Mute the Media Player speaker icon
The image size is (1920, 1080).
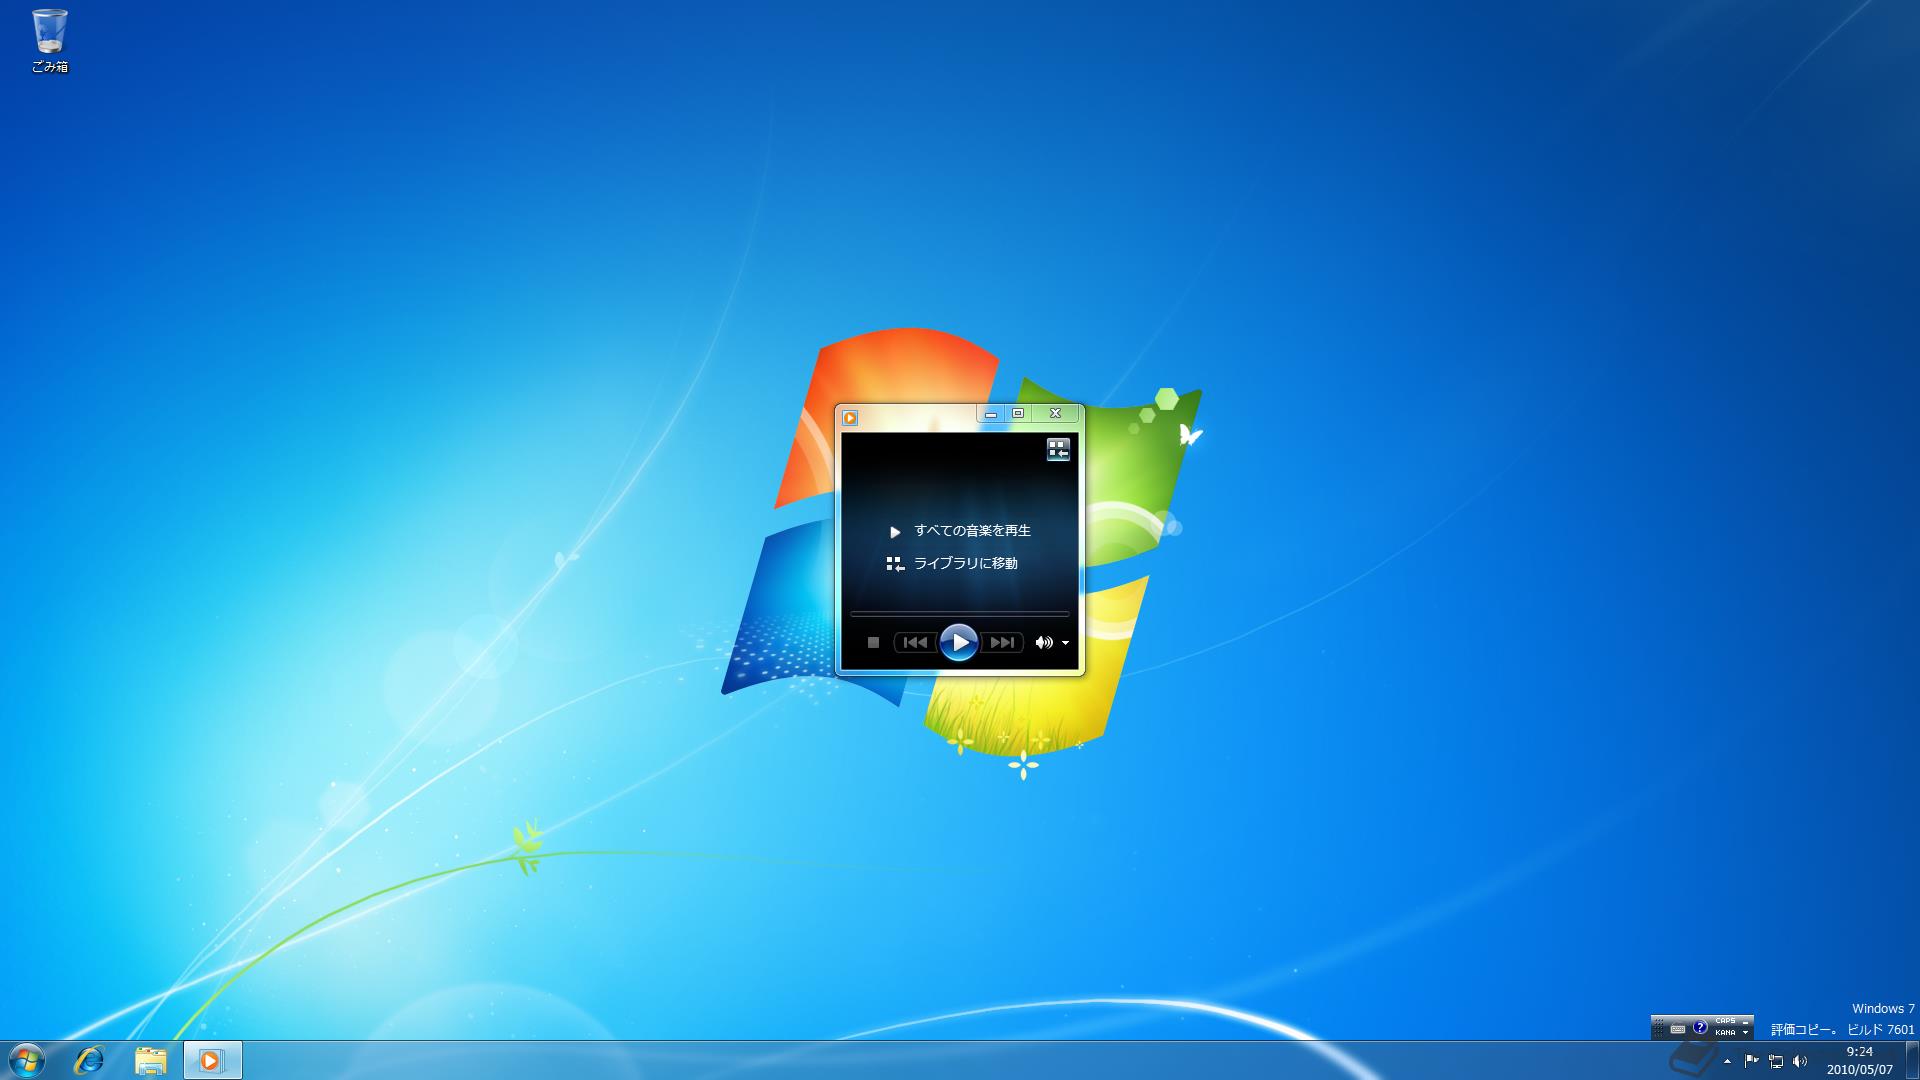coord(1044,643)
